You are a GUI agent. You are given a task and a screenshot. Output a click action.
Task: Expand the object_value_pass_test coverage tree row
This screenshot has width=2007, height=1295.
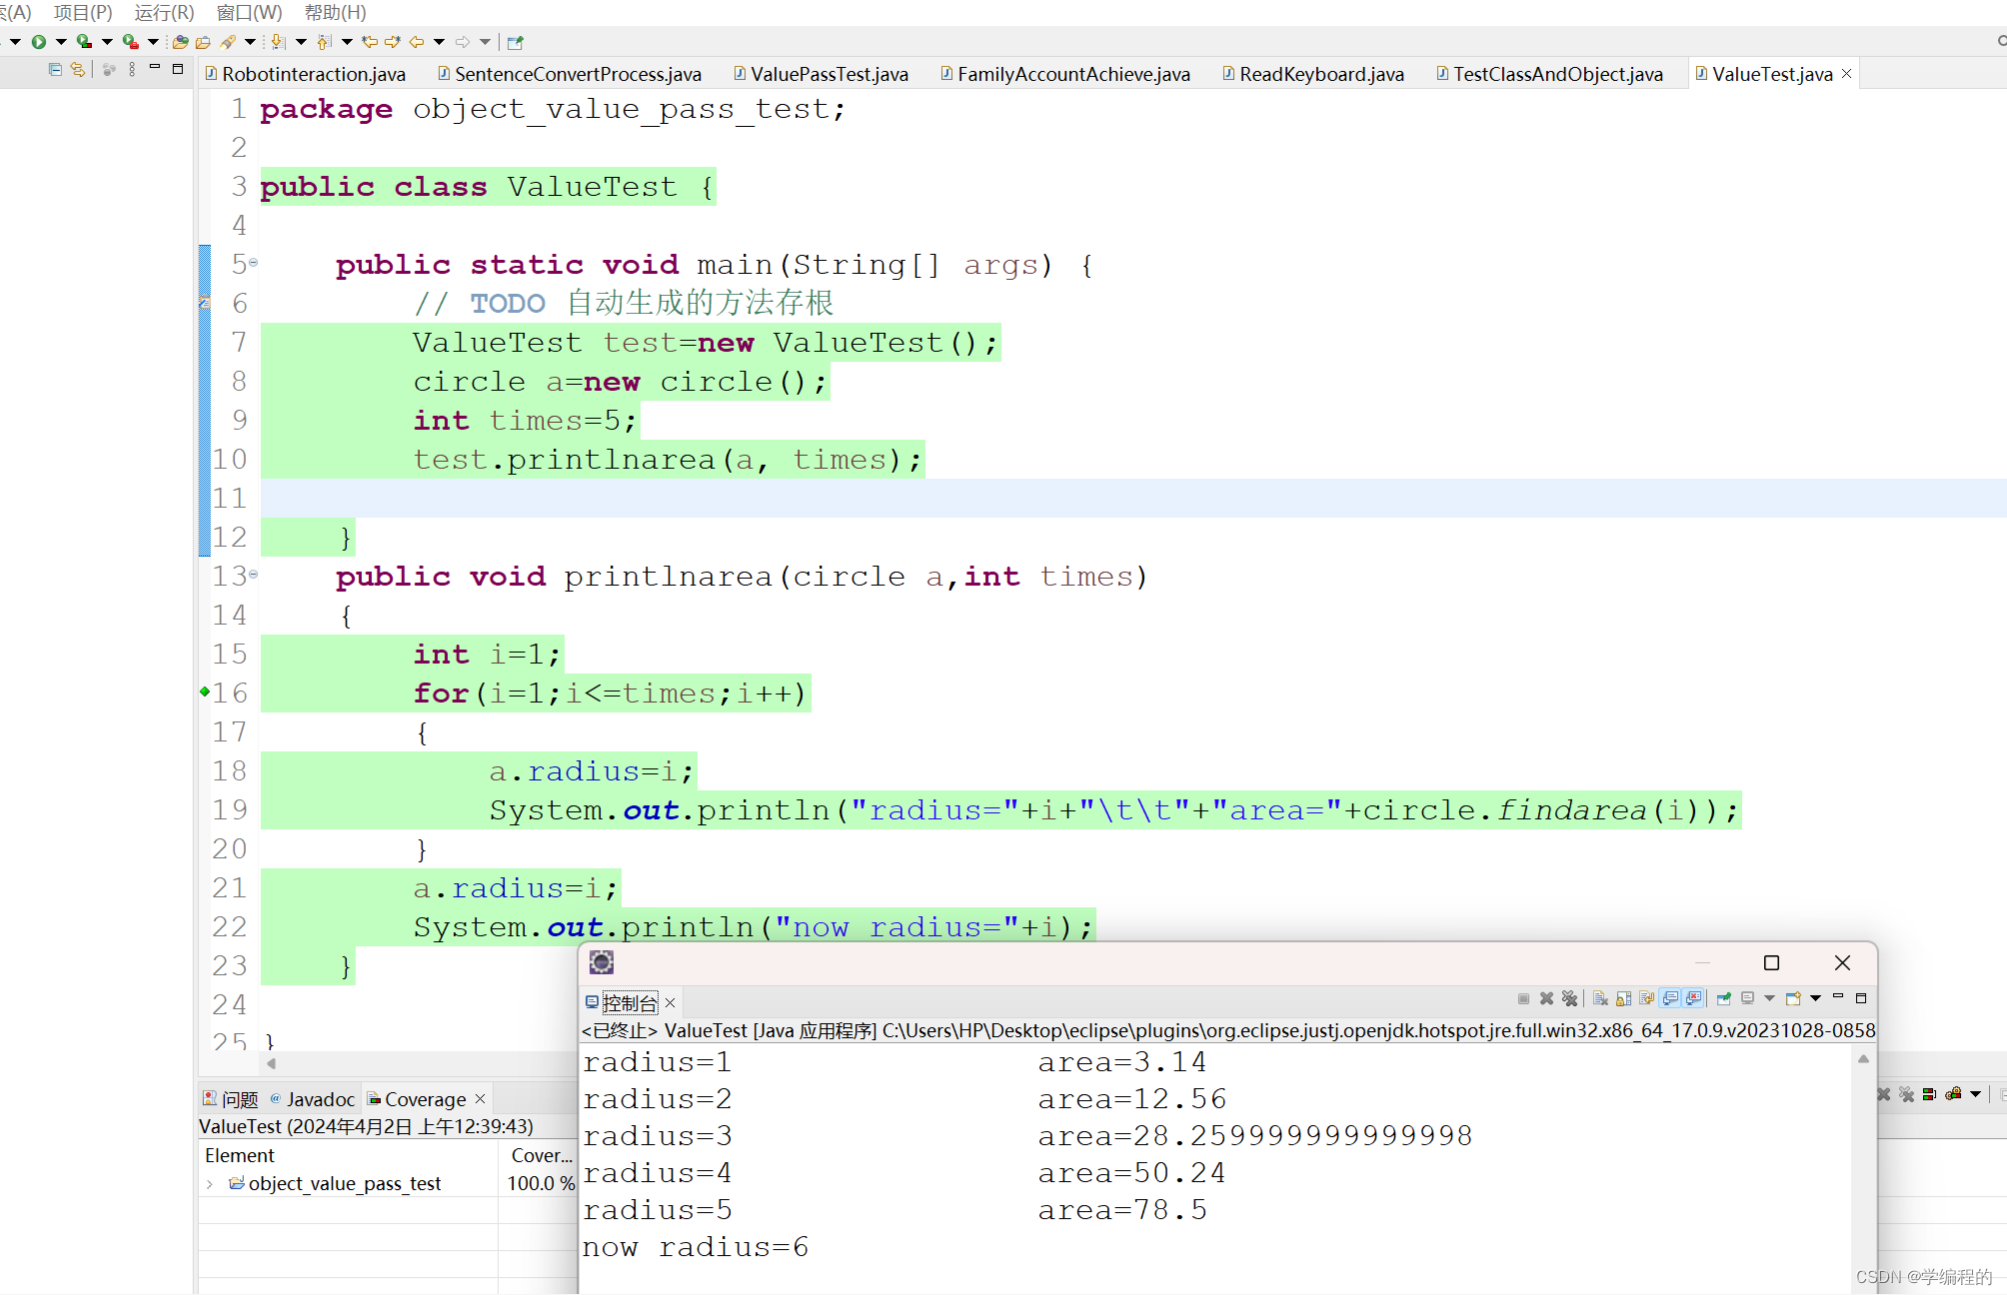(210, 1183)
